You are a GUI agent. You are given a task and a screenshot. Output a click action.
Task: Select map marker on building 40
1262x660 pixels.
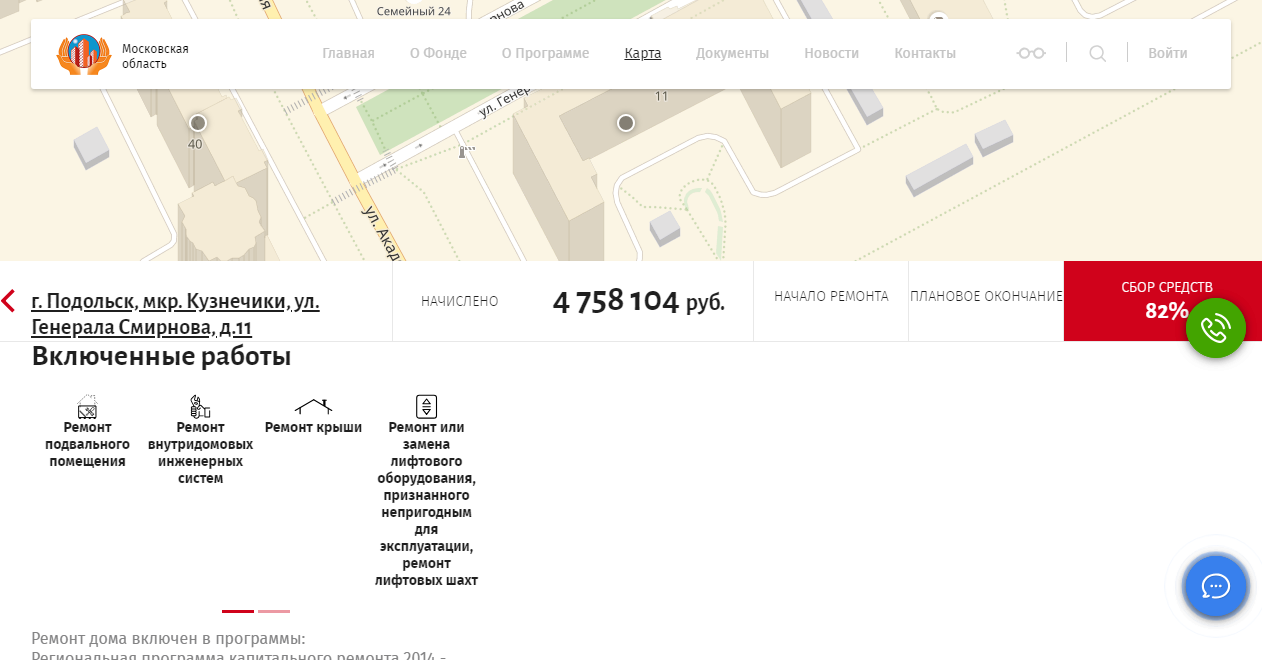point(198,123)
